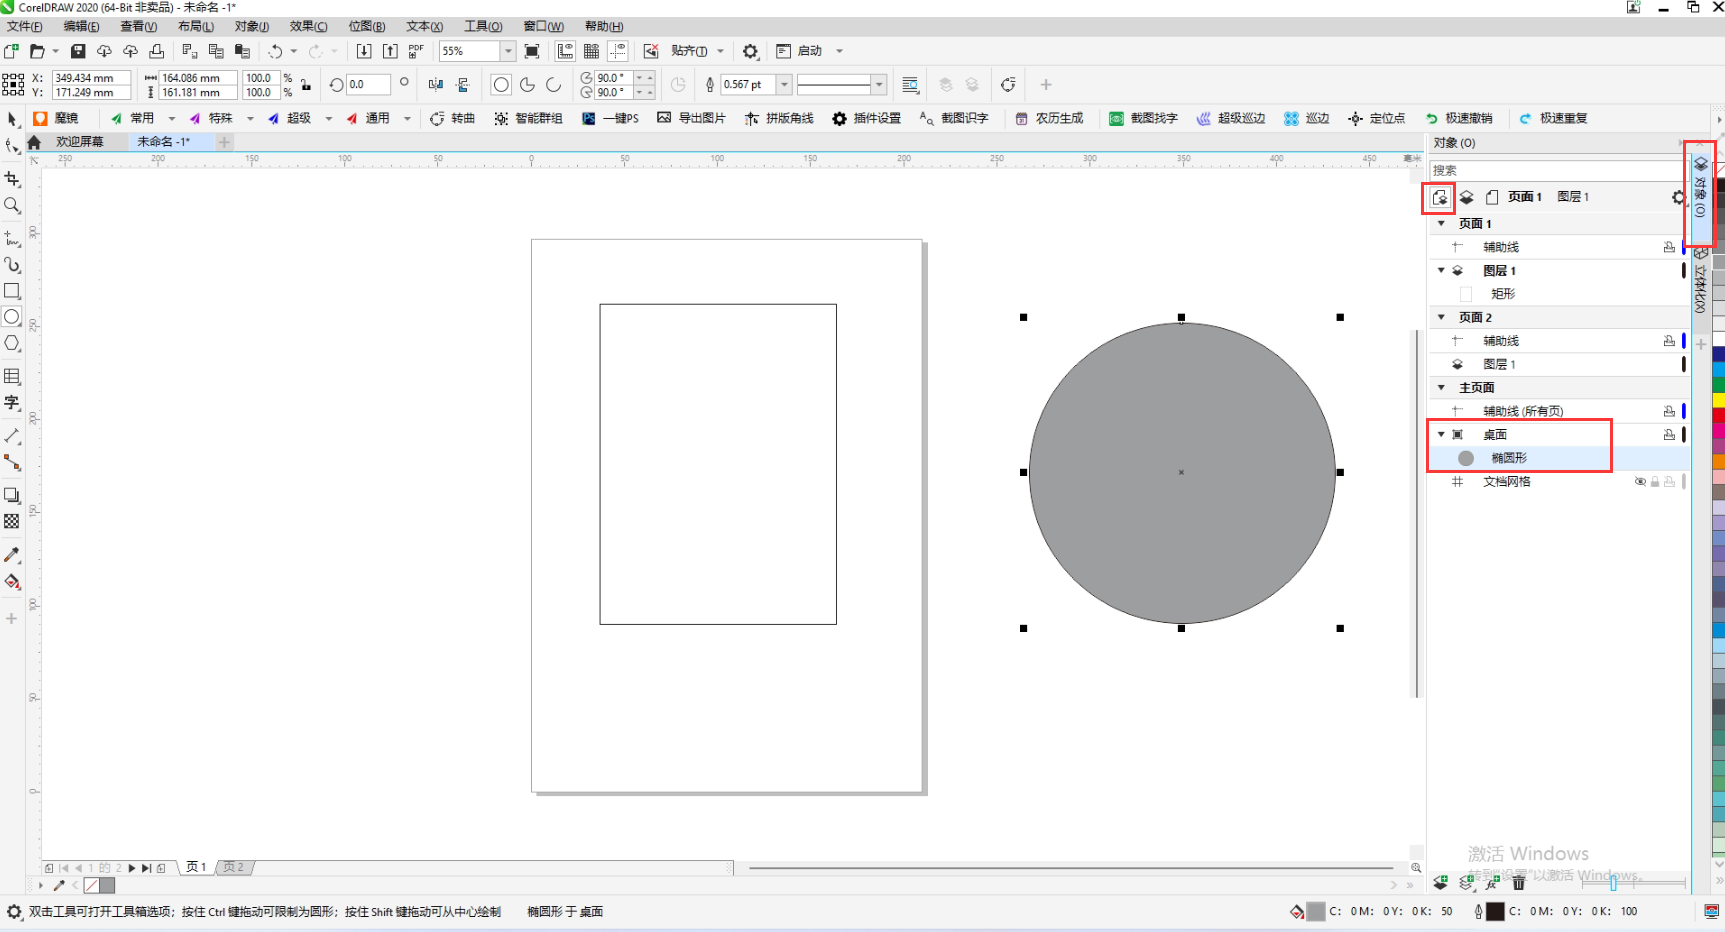This screenshot has height=932, width=1725.
Task: Select the Crop tool in the toolbox
Action: (12, 179)
